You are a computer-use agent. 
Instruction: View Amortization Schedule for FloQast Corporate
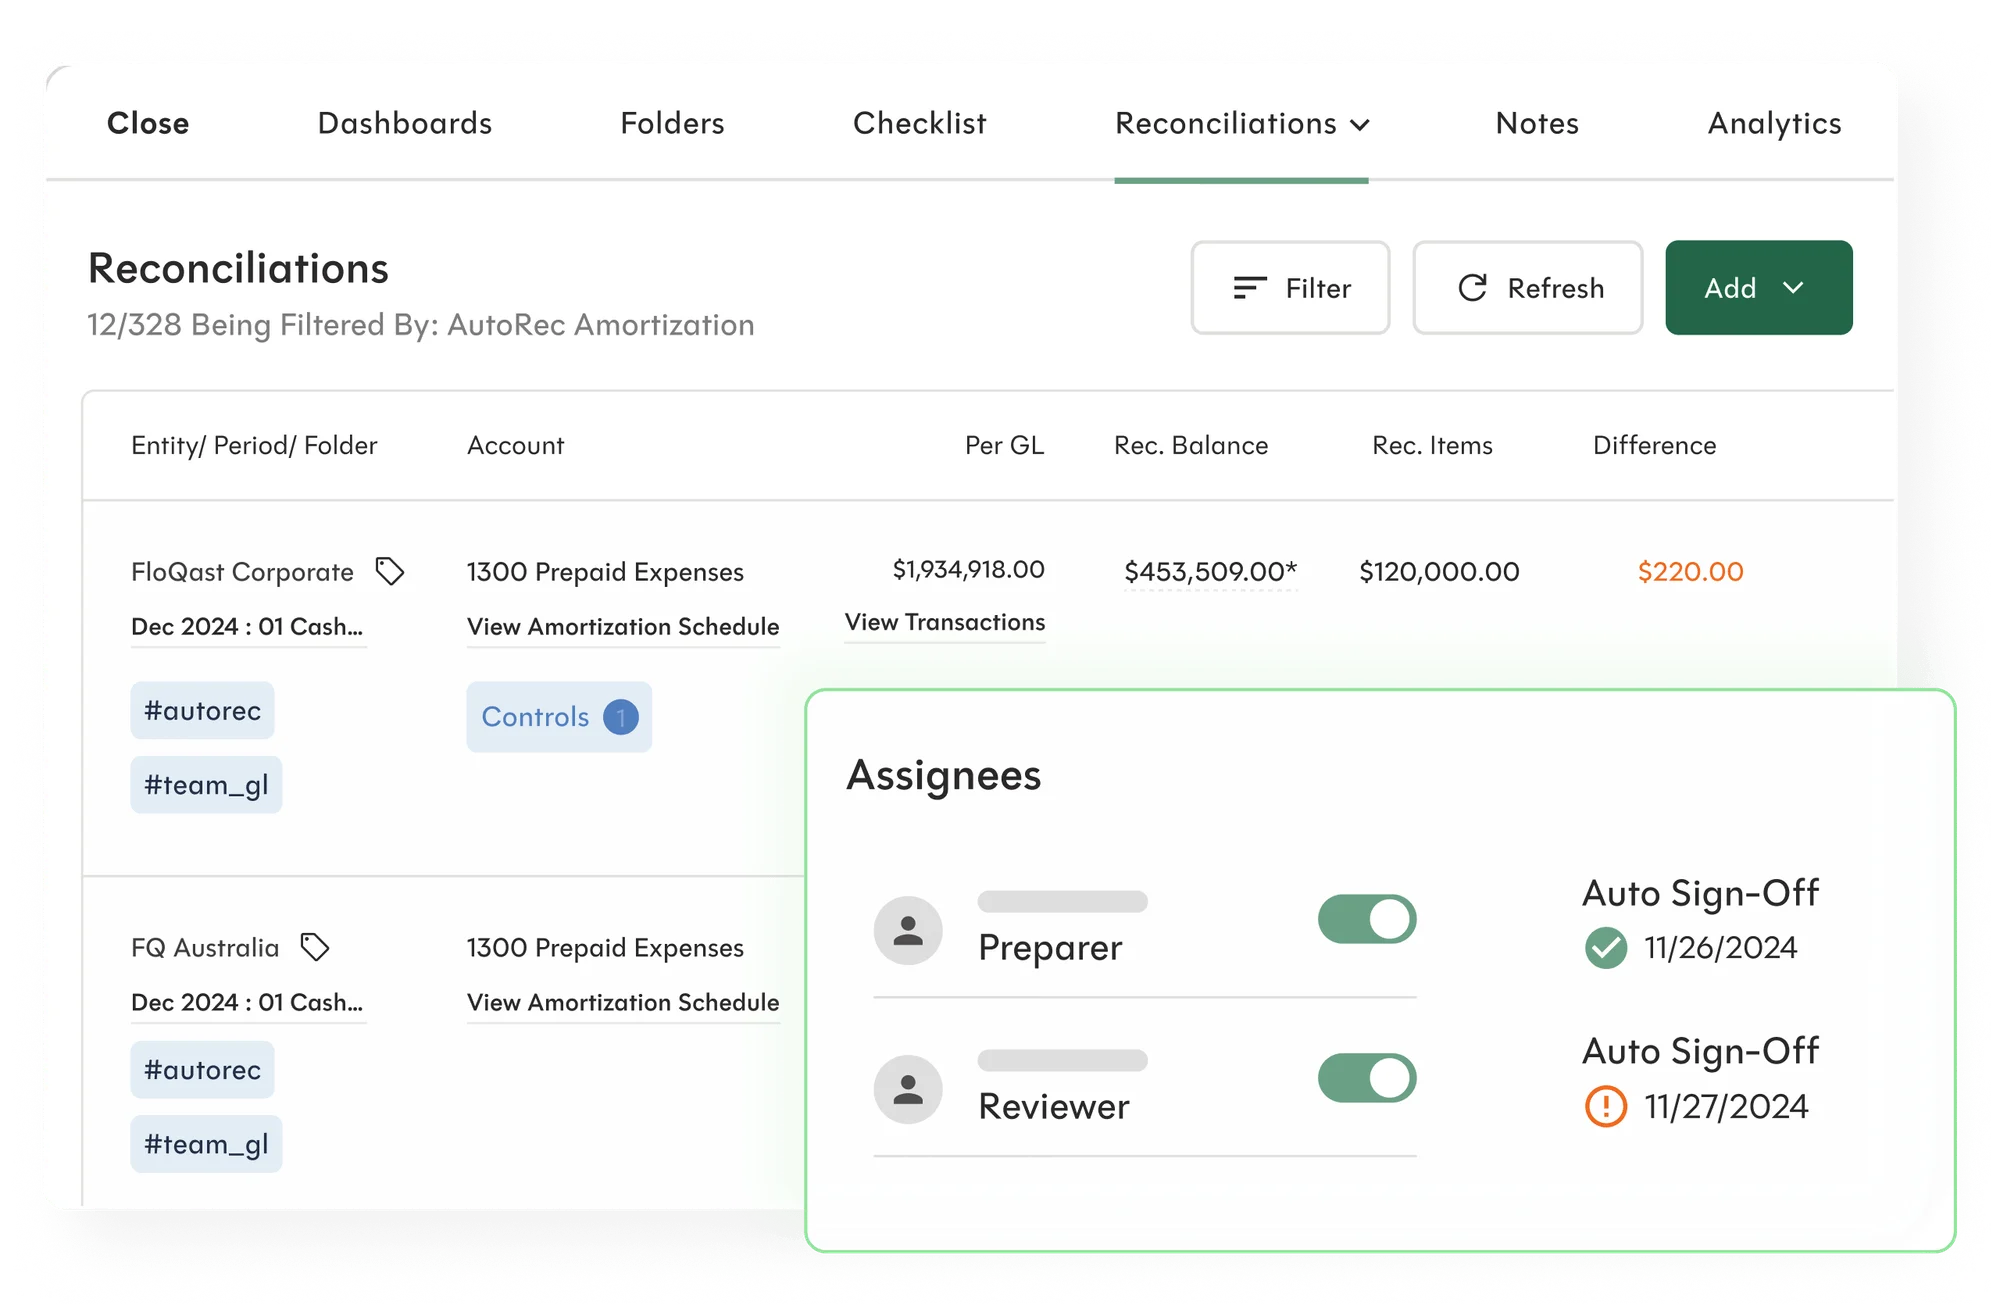[622, 626]
